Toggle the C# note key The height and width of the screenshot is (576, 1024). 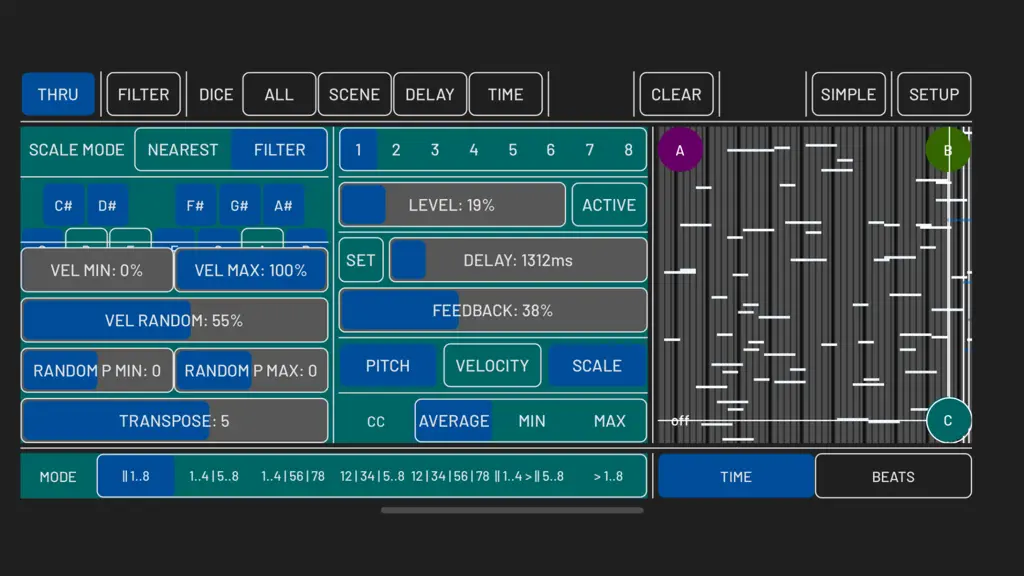63,206
